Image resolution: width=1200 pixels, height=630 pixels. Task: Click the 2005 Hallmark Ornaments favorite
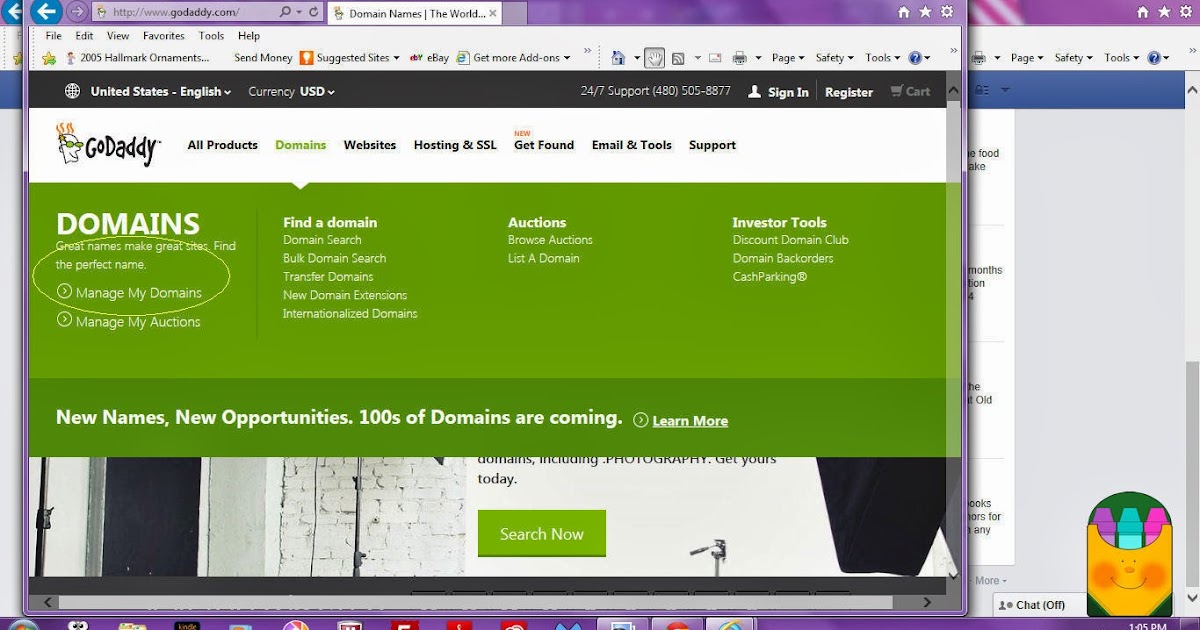pos(137,58)
